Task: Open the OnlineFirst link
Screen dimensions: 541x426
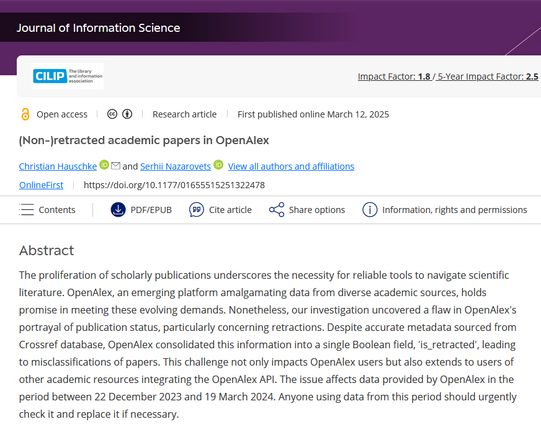Action: point(41,185)
